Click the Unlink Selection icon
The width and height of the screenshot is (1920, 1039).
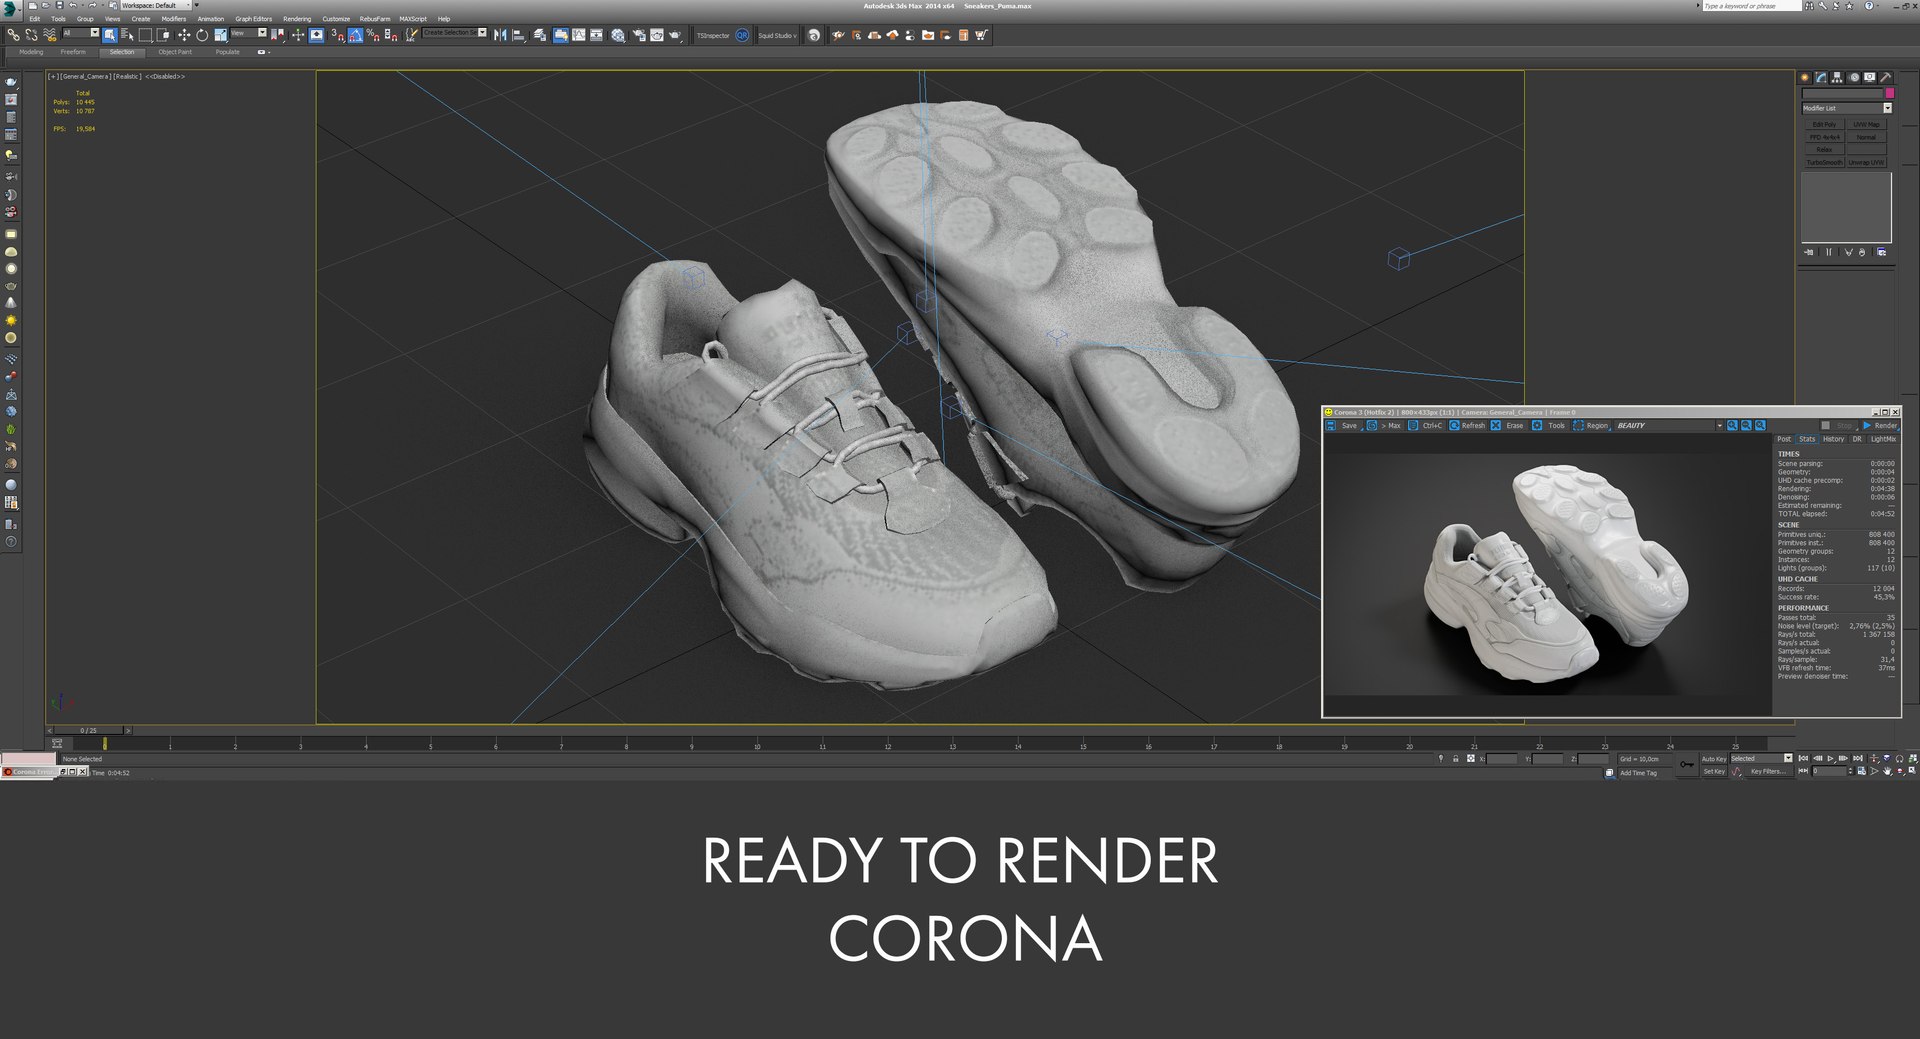point(31,35)
